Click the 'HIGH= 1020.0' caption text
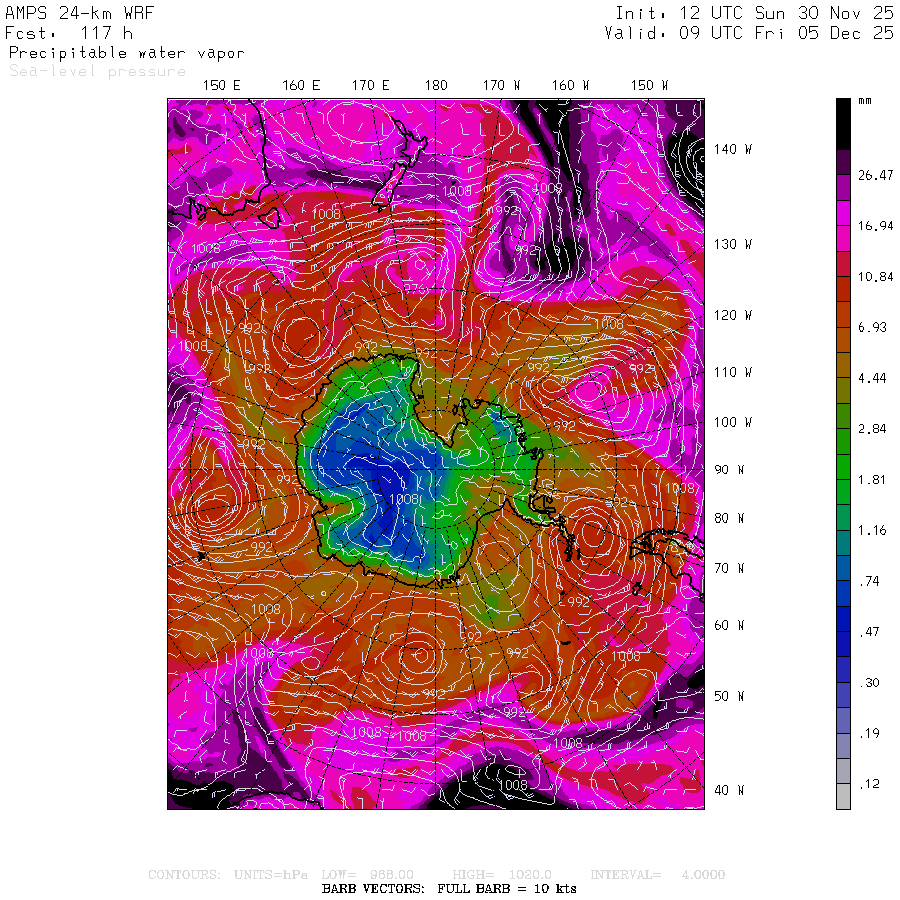 click(502, 875)
